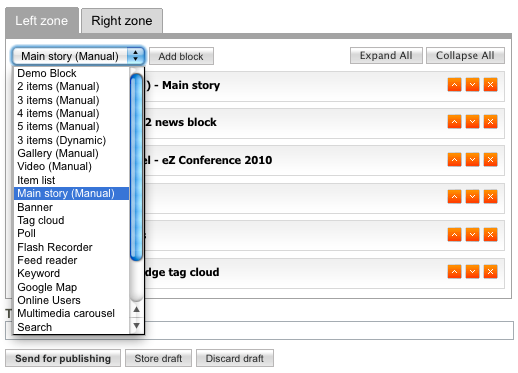Click the dropdown scroll down arrow

[136, 325]
